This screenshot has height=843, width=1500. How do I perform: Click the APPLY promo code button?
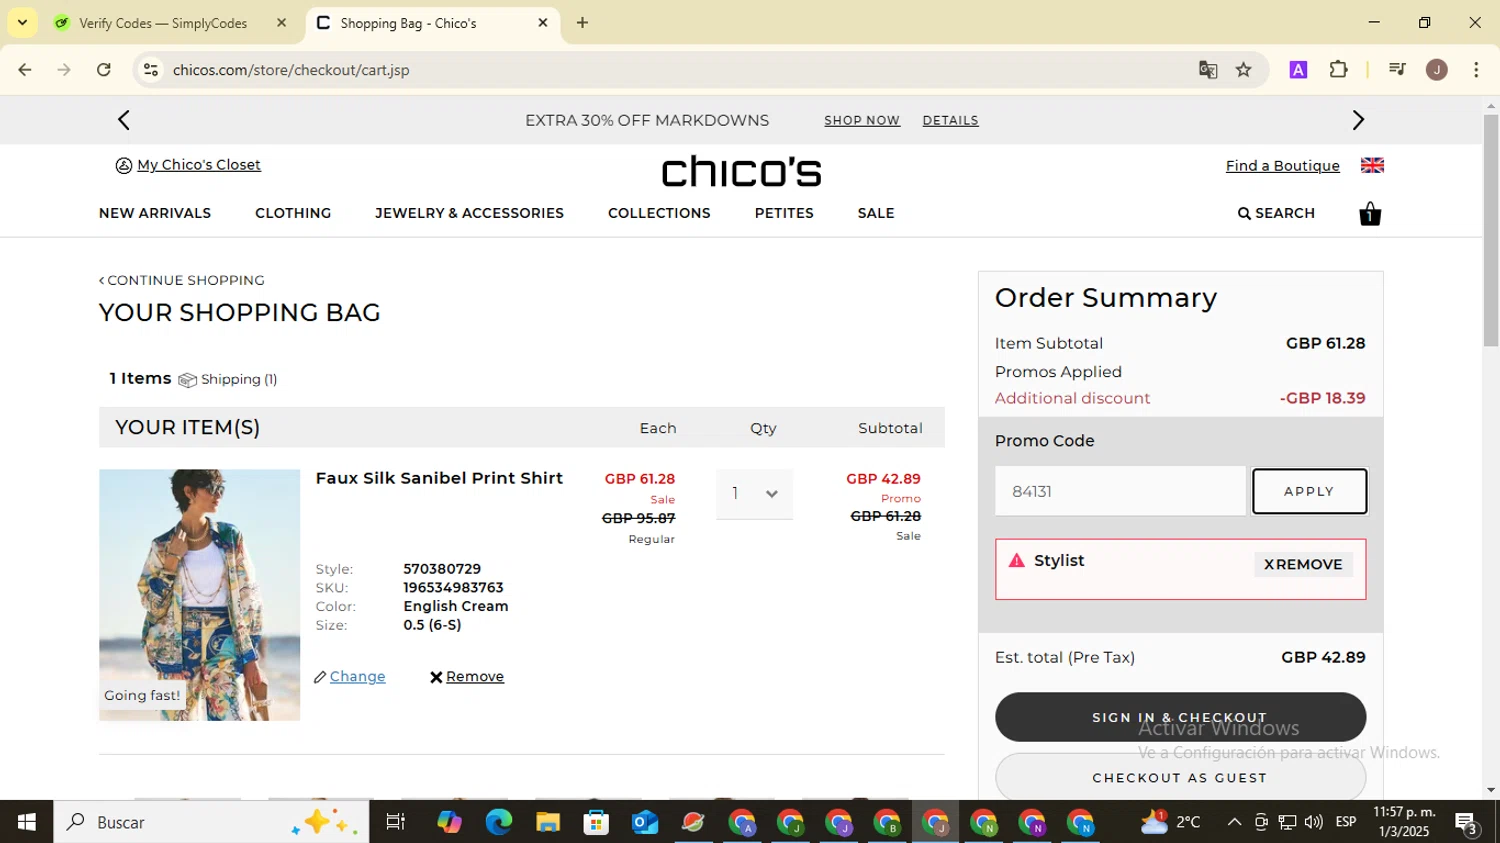(1309, 491)
